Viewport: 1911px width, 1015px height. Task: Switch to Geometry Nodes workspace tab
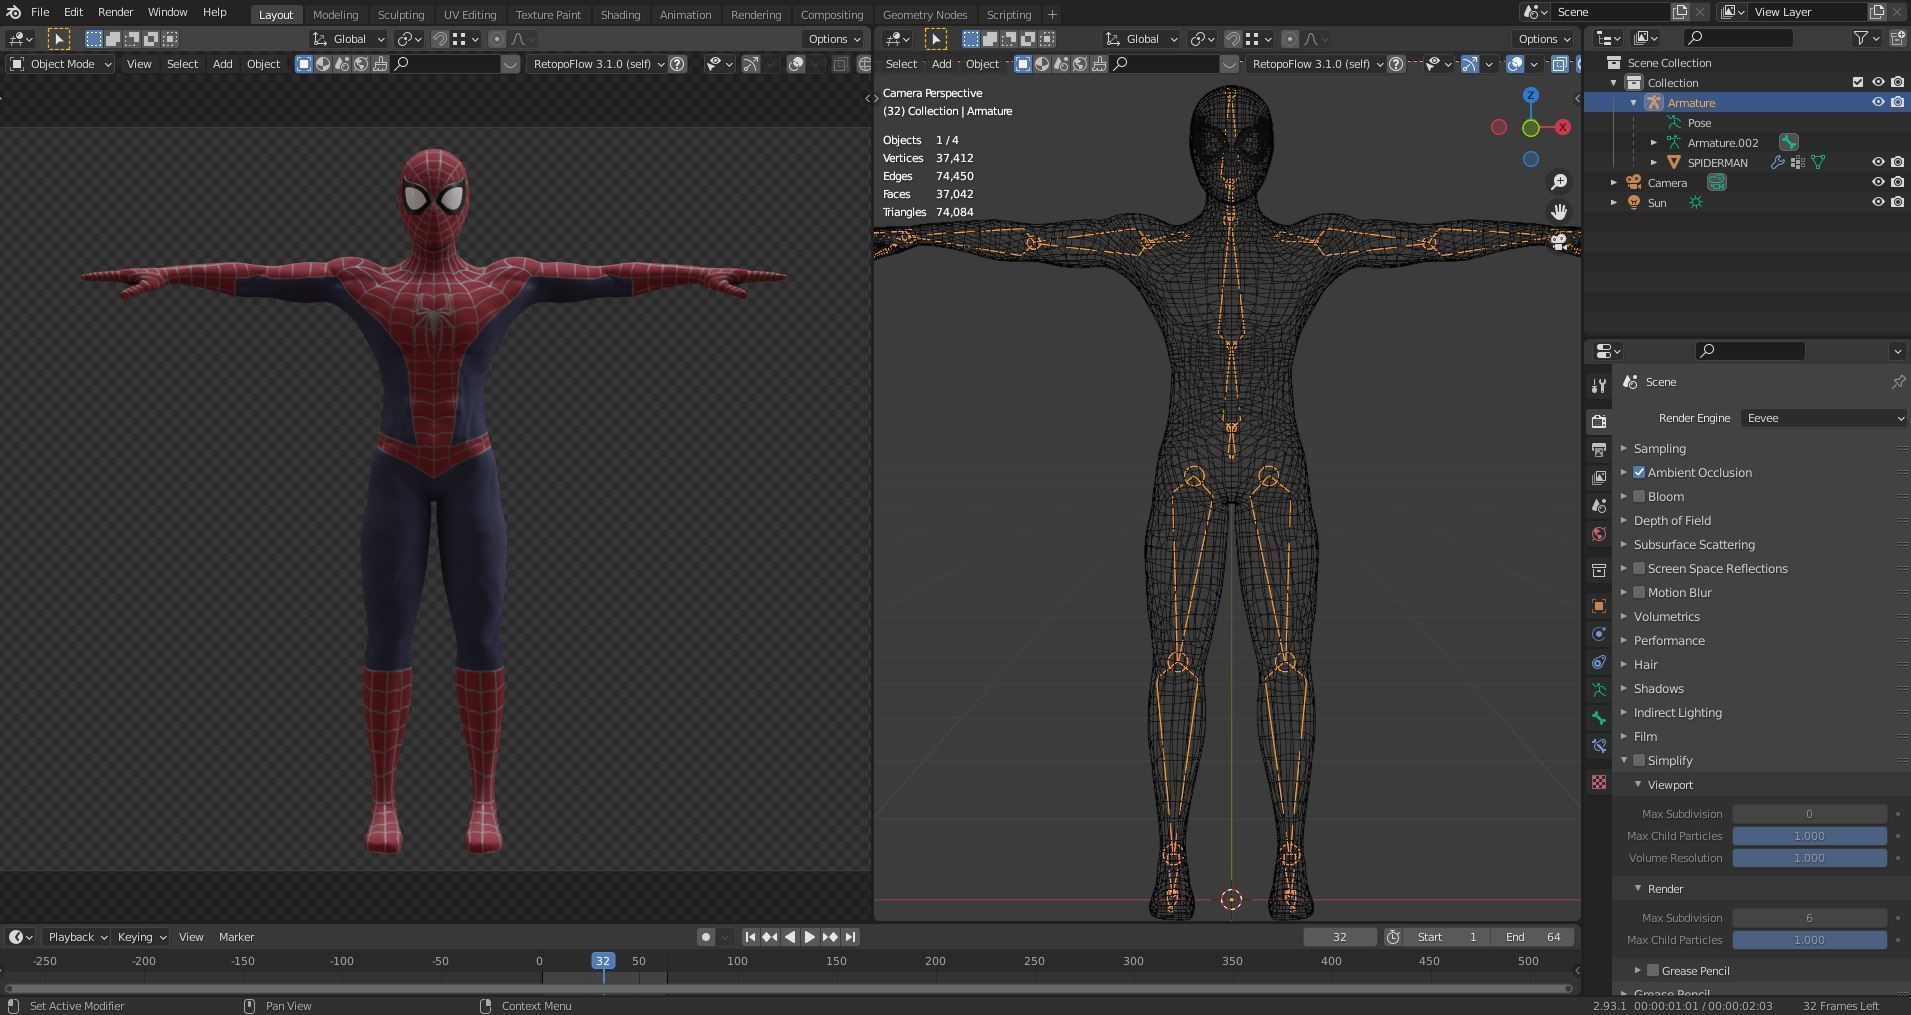924,15
